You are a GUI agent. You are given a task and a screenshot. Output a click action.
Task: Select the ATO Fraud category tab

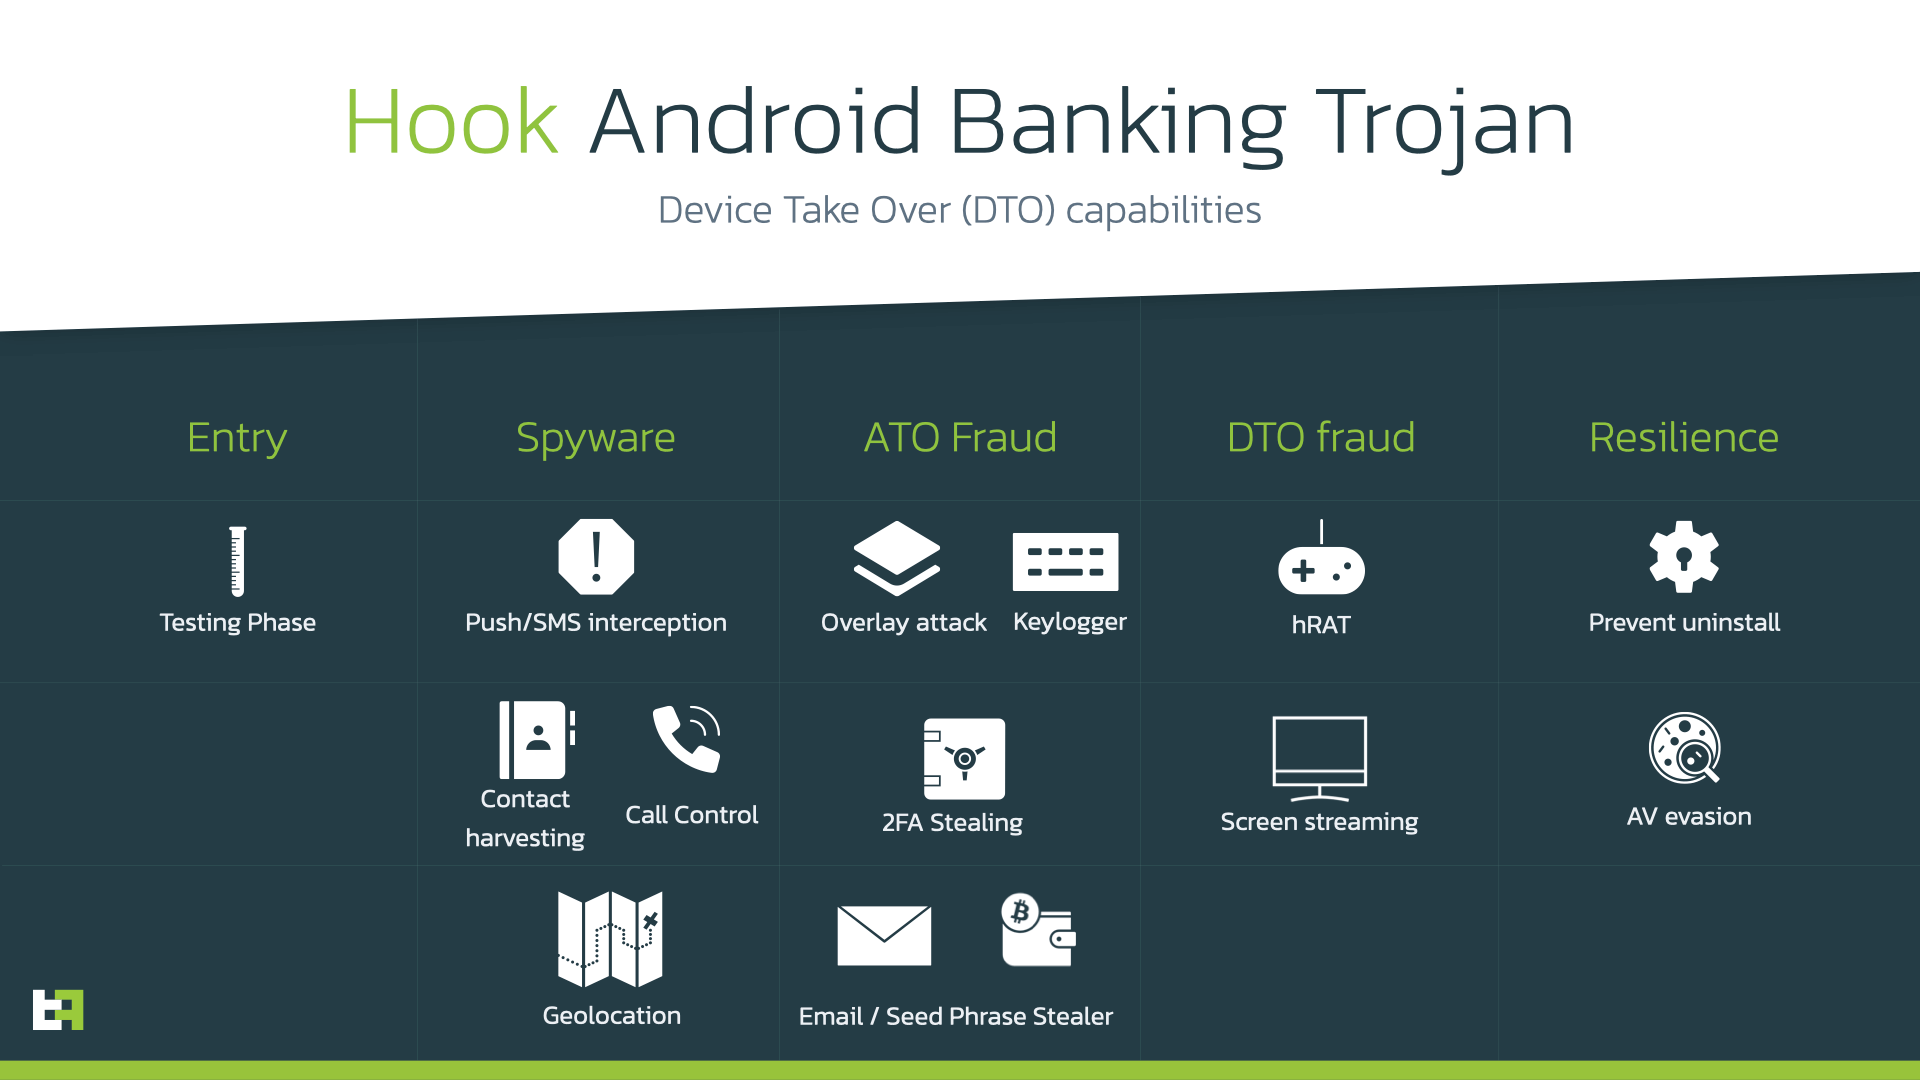coord(961,435)
